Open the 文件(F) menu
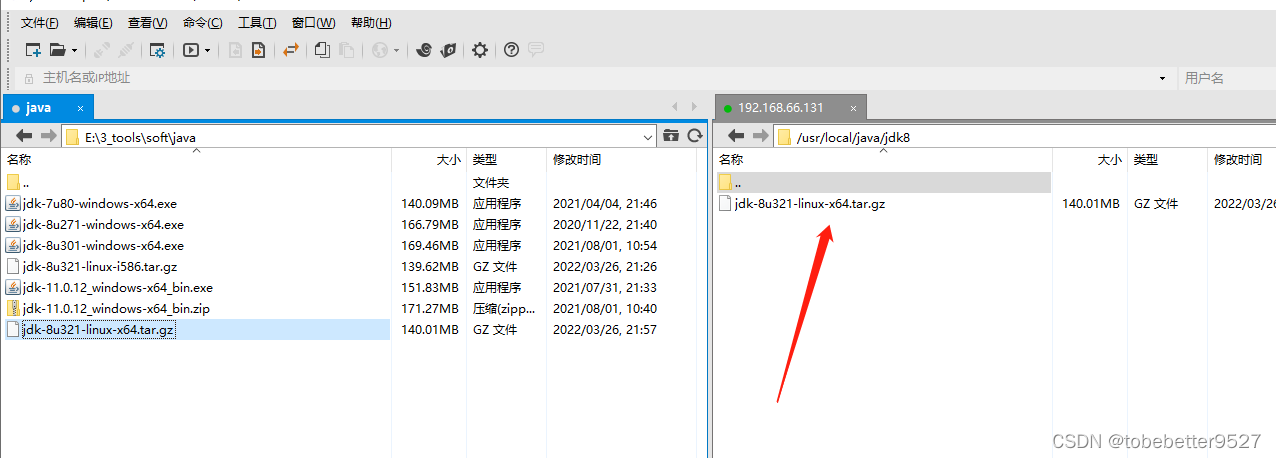 point(40,23)
